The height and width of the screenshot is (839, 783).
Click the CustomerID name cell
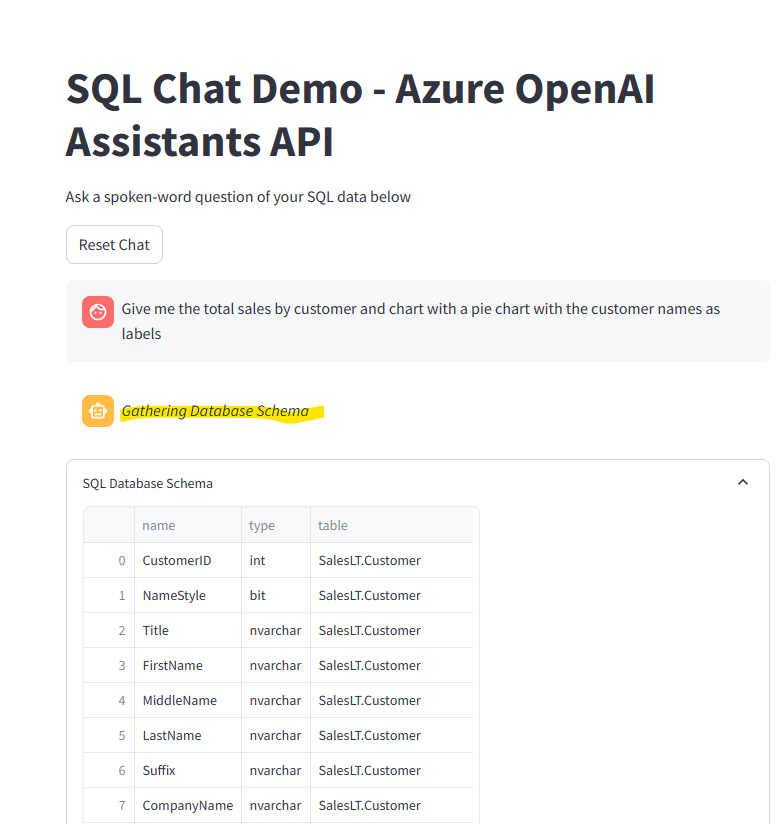pos(188,560)
